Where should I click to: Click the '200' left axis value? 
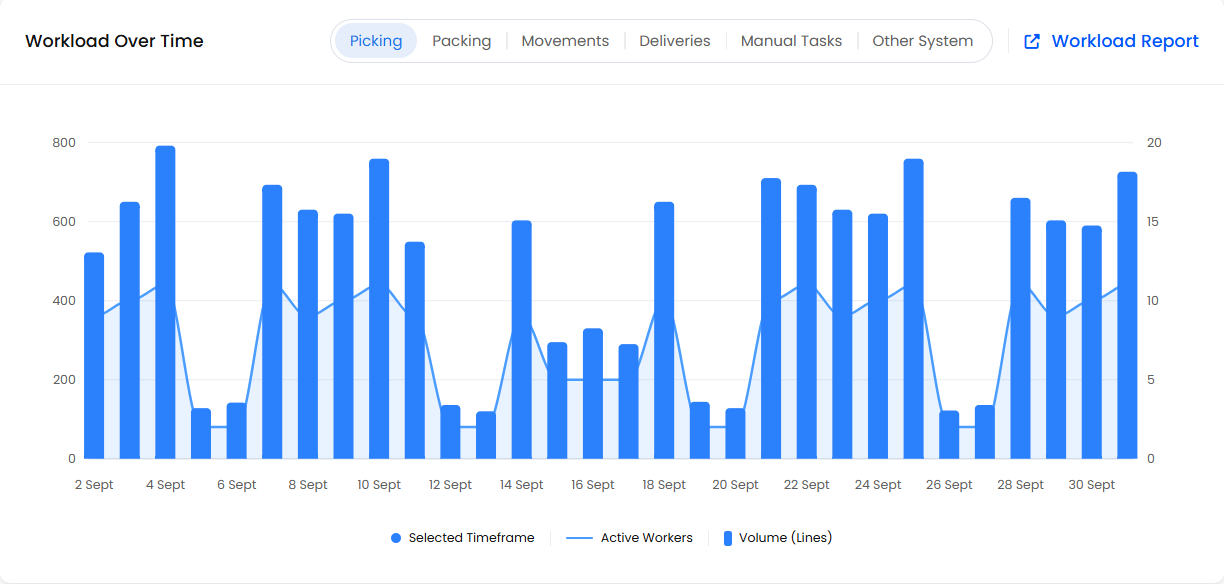pos(64,380)
